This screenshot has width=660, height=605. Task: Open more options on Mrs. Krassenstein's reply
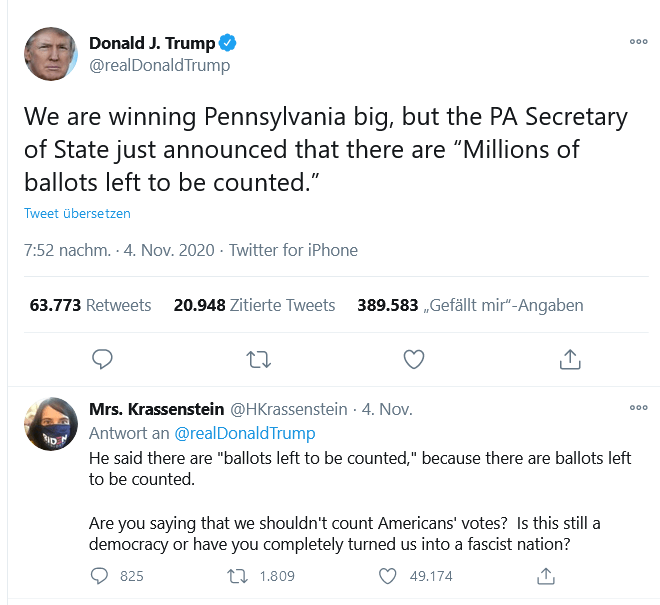(638, 409)
